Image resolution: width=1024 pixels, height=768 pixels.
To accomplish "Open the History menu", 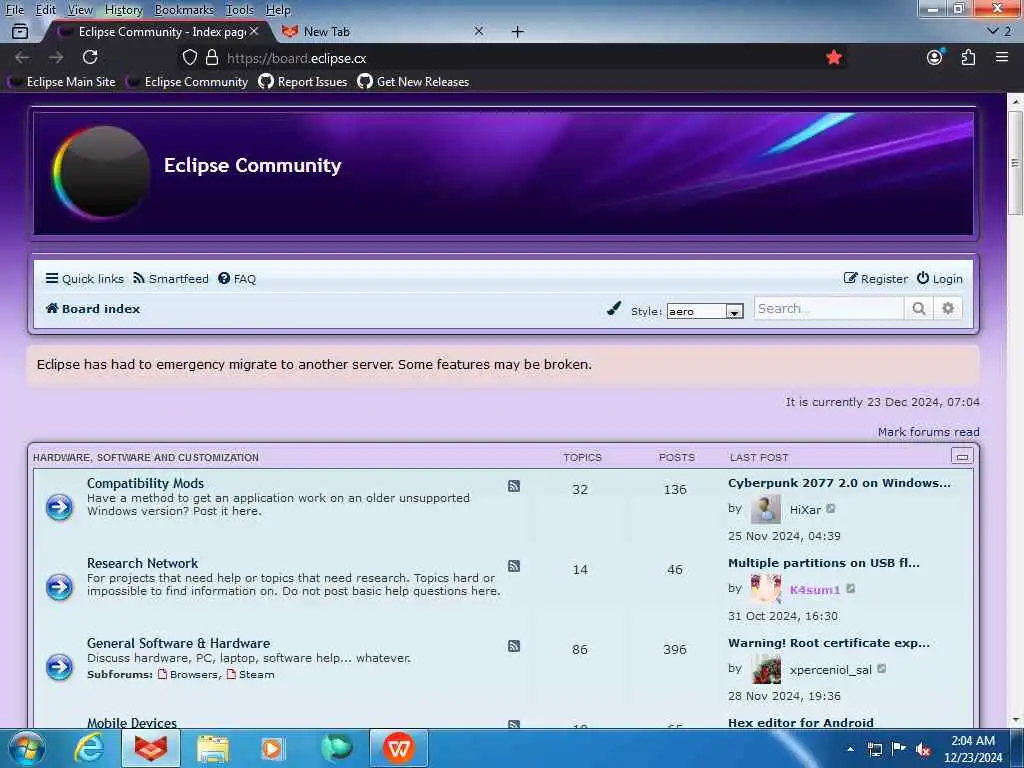I will click(123, 10).
